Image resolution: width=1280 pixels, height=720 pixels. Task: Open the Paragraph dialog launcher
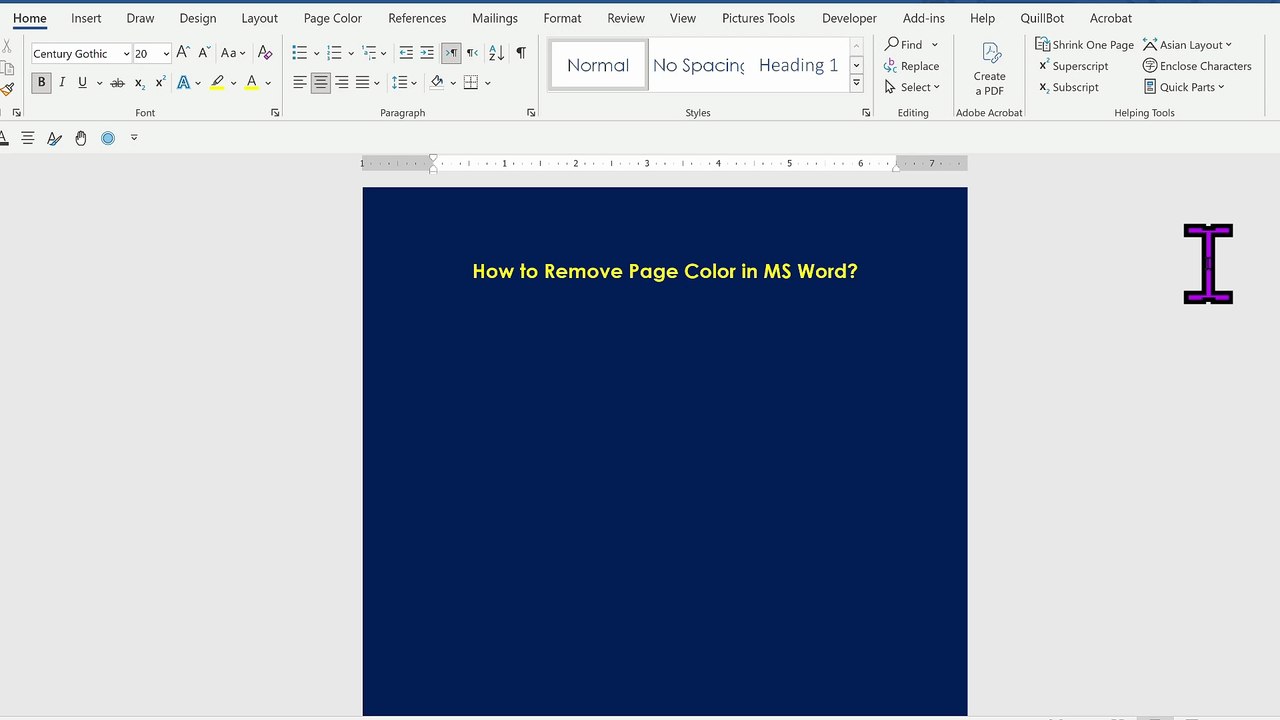click(531, 113)
